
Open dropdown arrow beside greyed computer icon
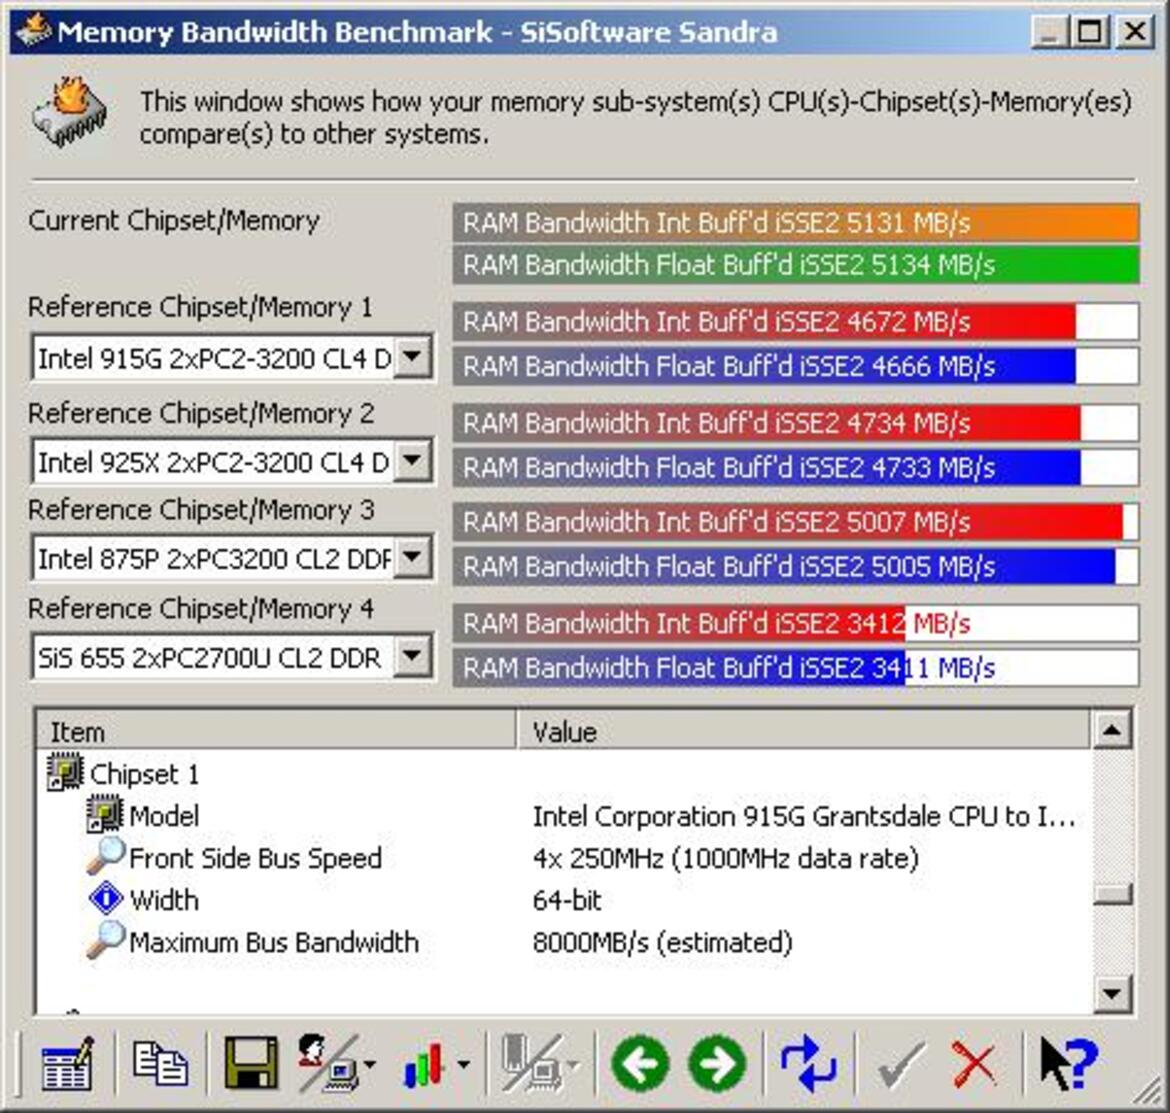point(572,1065)
